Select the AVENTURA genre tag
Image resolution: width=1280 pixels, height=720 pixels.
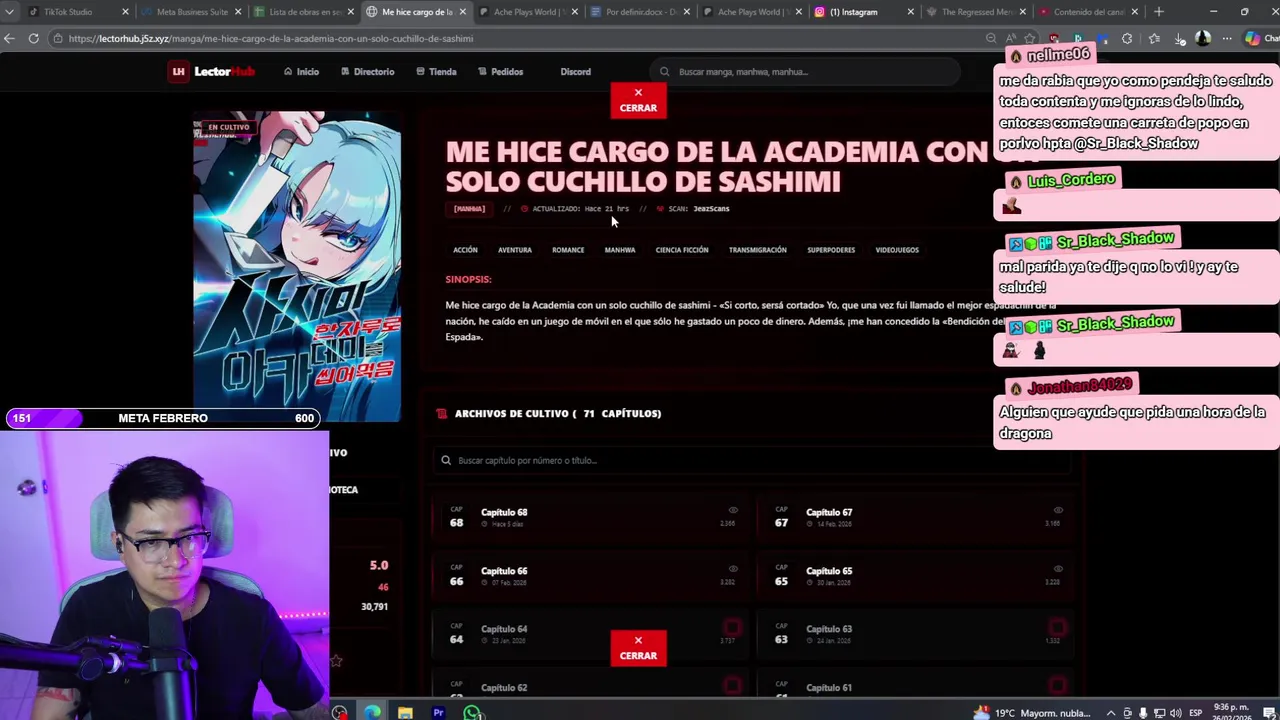click(515, 250)
